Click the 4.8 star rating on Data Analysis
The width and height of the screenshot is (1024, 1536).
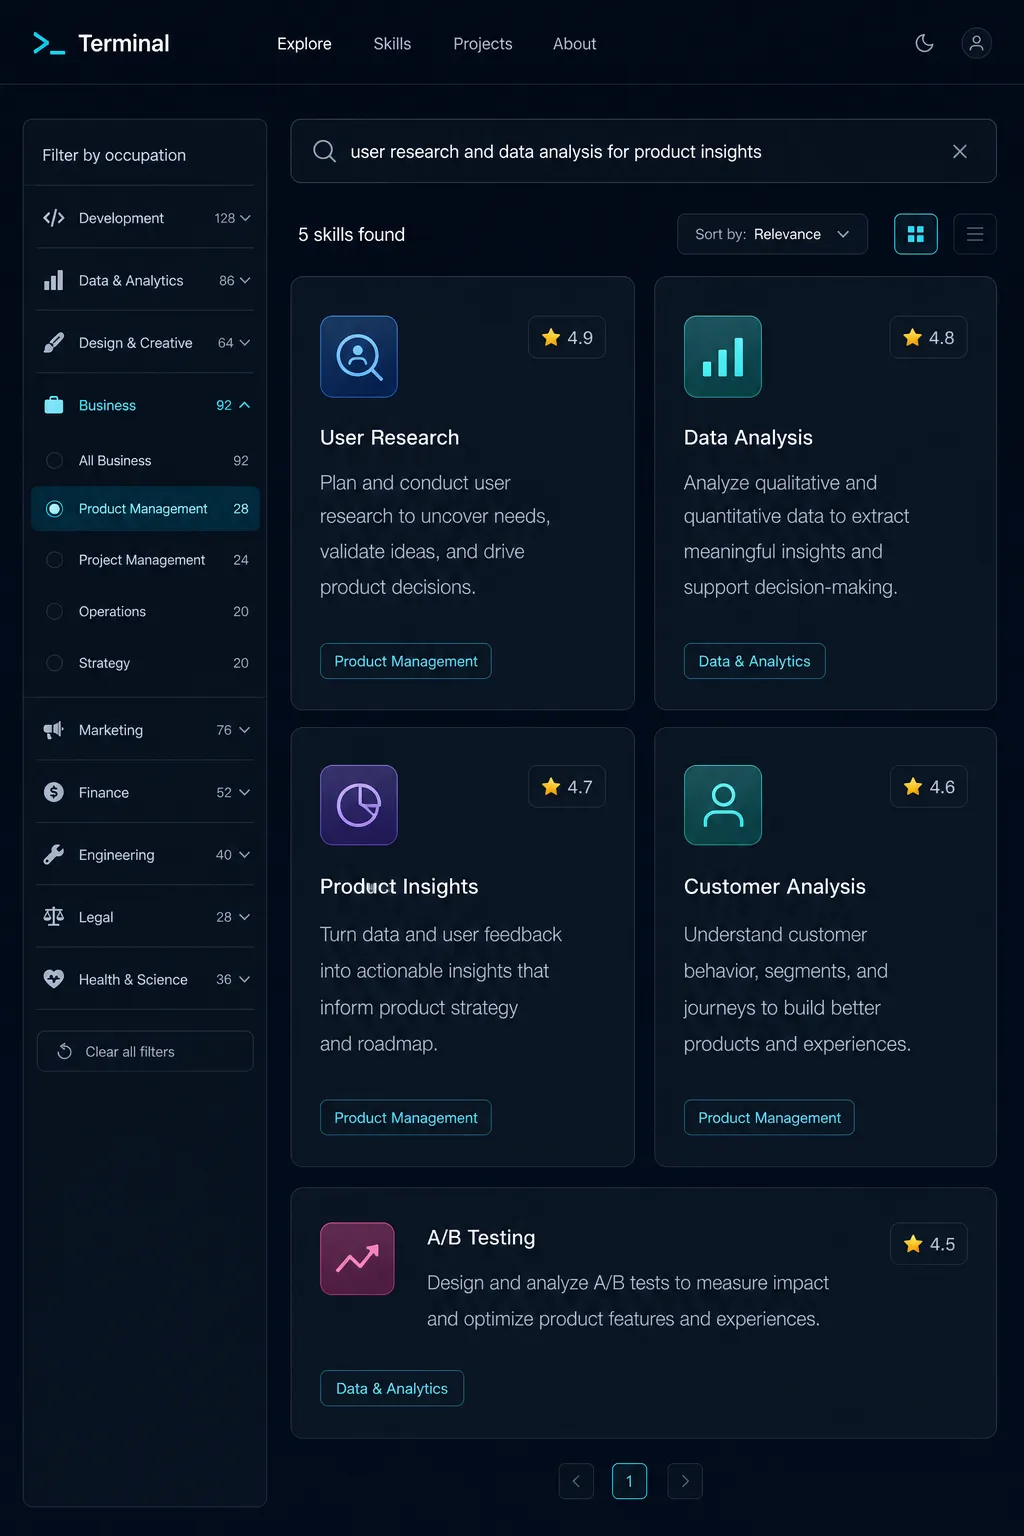pyautogui.click(x=929, y=337)
